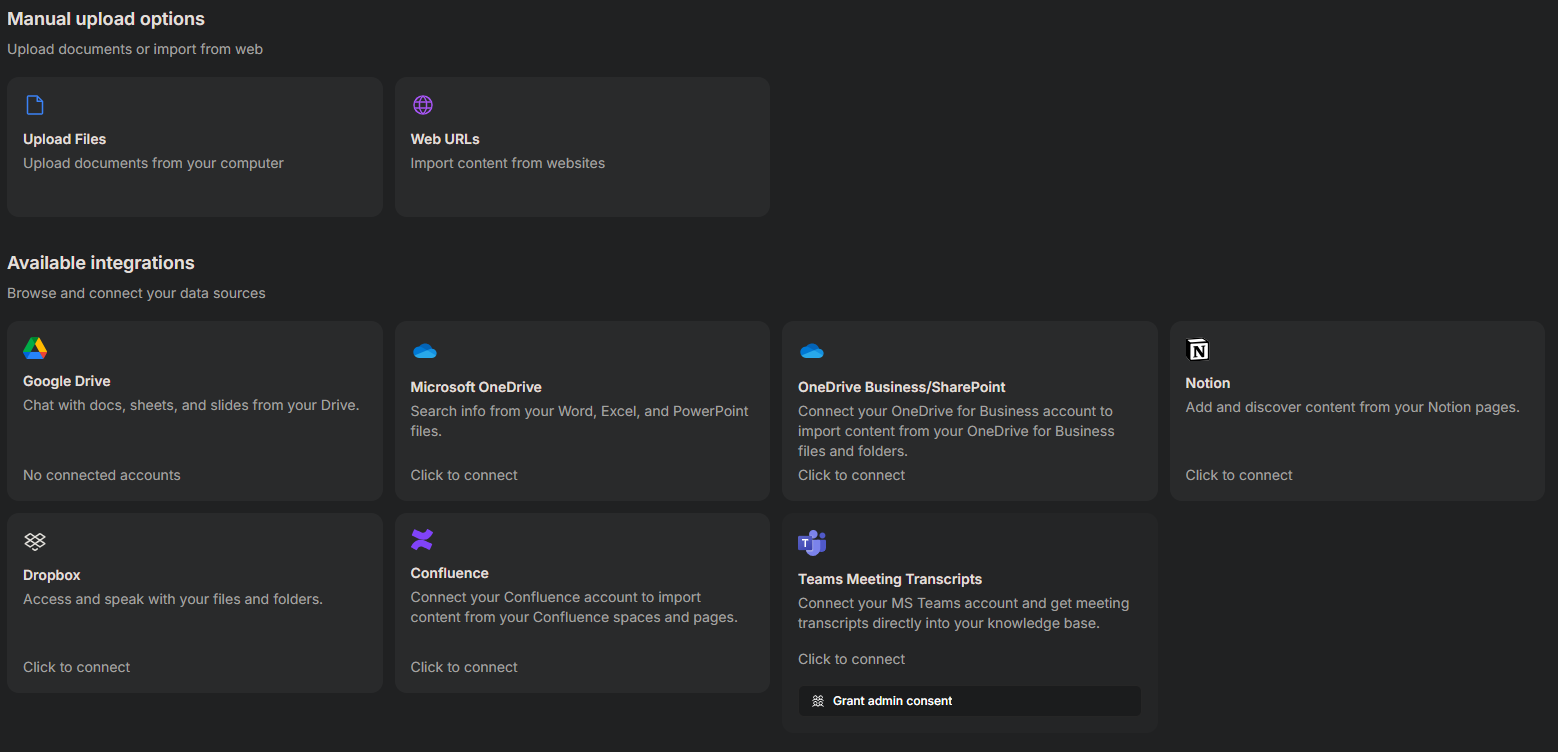Select the Notion card title
This screenshot has height=752, width=1558.
[x=1208, y=383]
